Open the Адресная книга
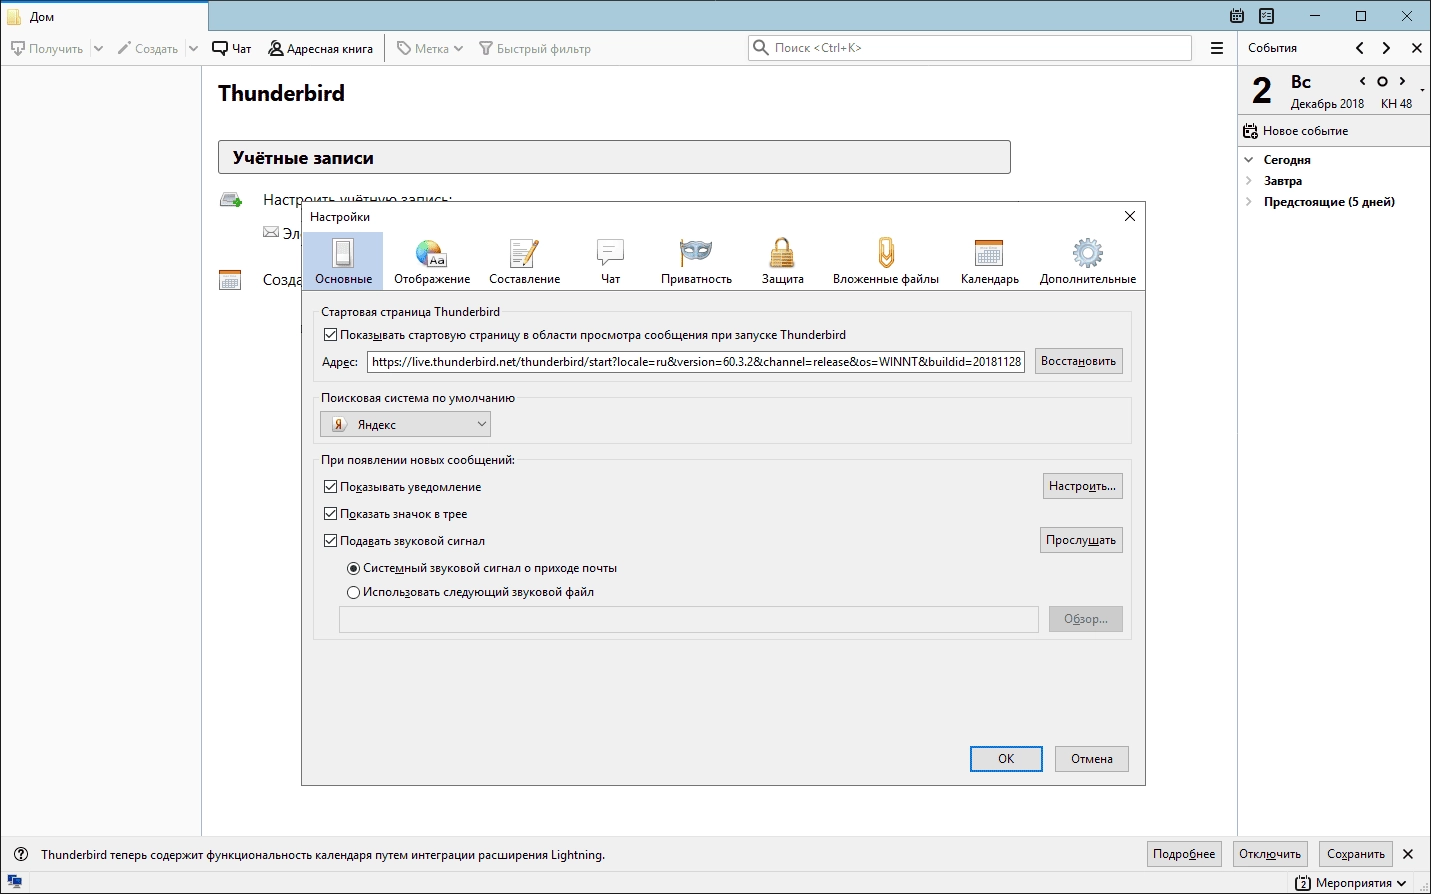The width and height of the screenshot is (1431, 894). point(321,48)
